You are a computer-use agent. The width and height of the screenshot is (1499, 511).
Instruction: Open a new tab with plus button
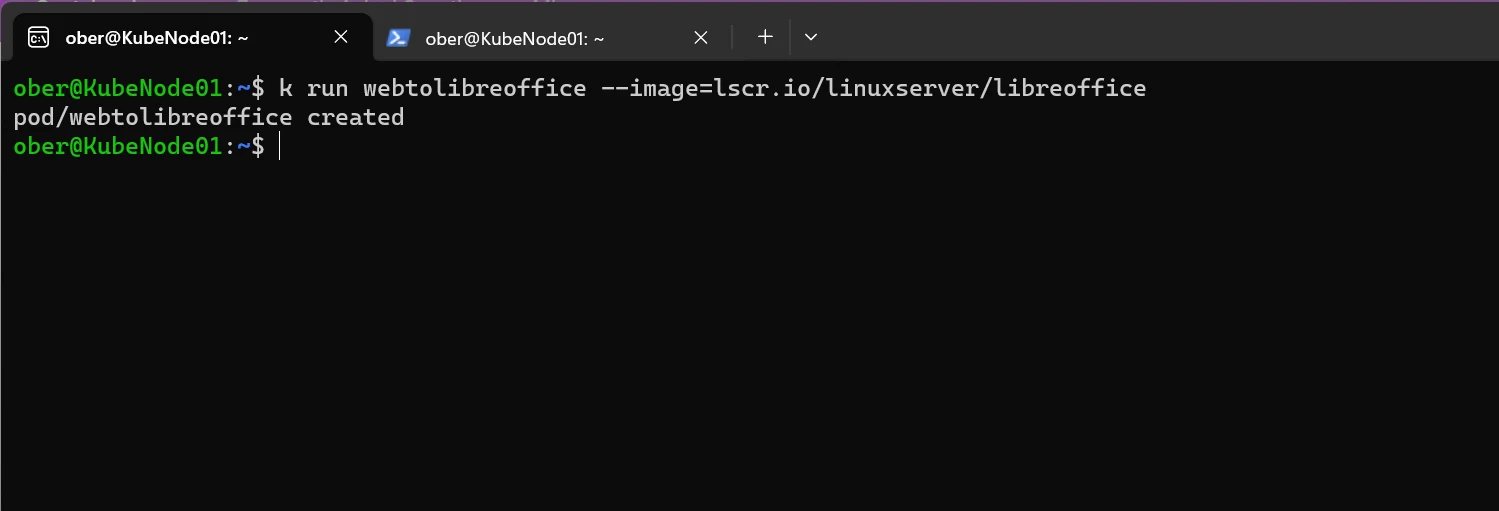765,37
